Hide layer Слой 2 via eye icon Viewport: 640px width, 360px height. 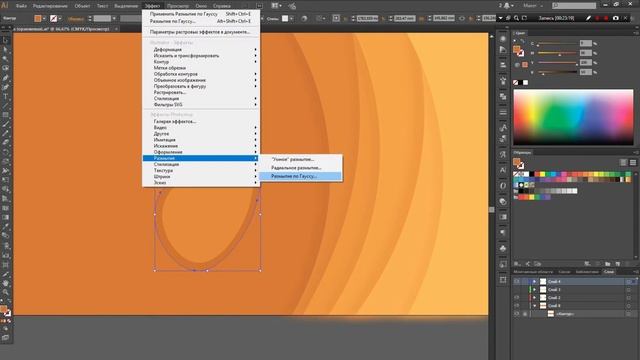(517, 298)
